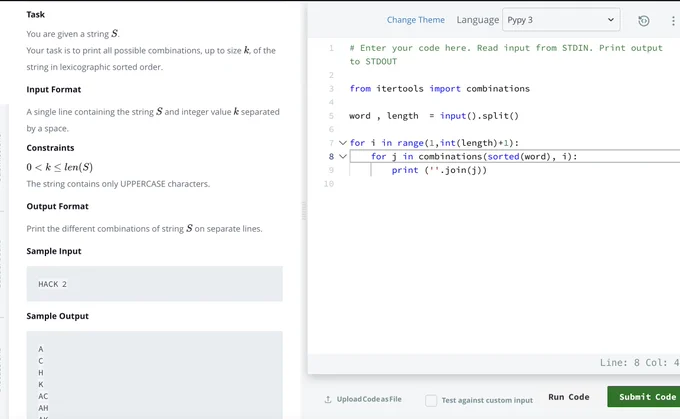Open the Pypy 3 language dropdown

(x=561, y=20)
